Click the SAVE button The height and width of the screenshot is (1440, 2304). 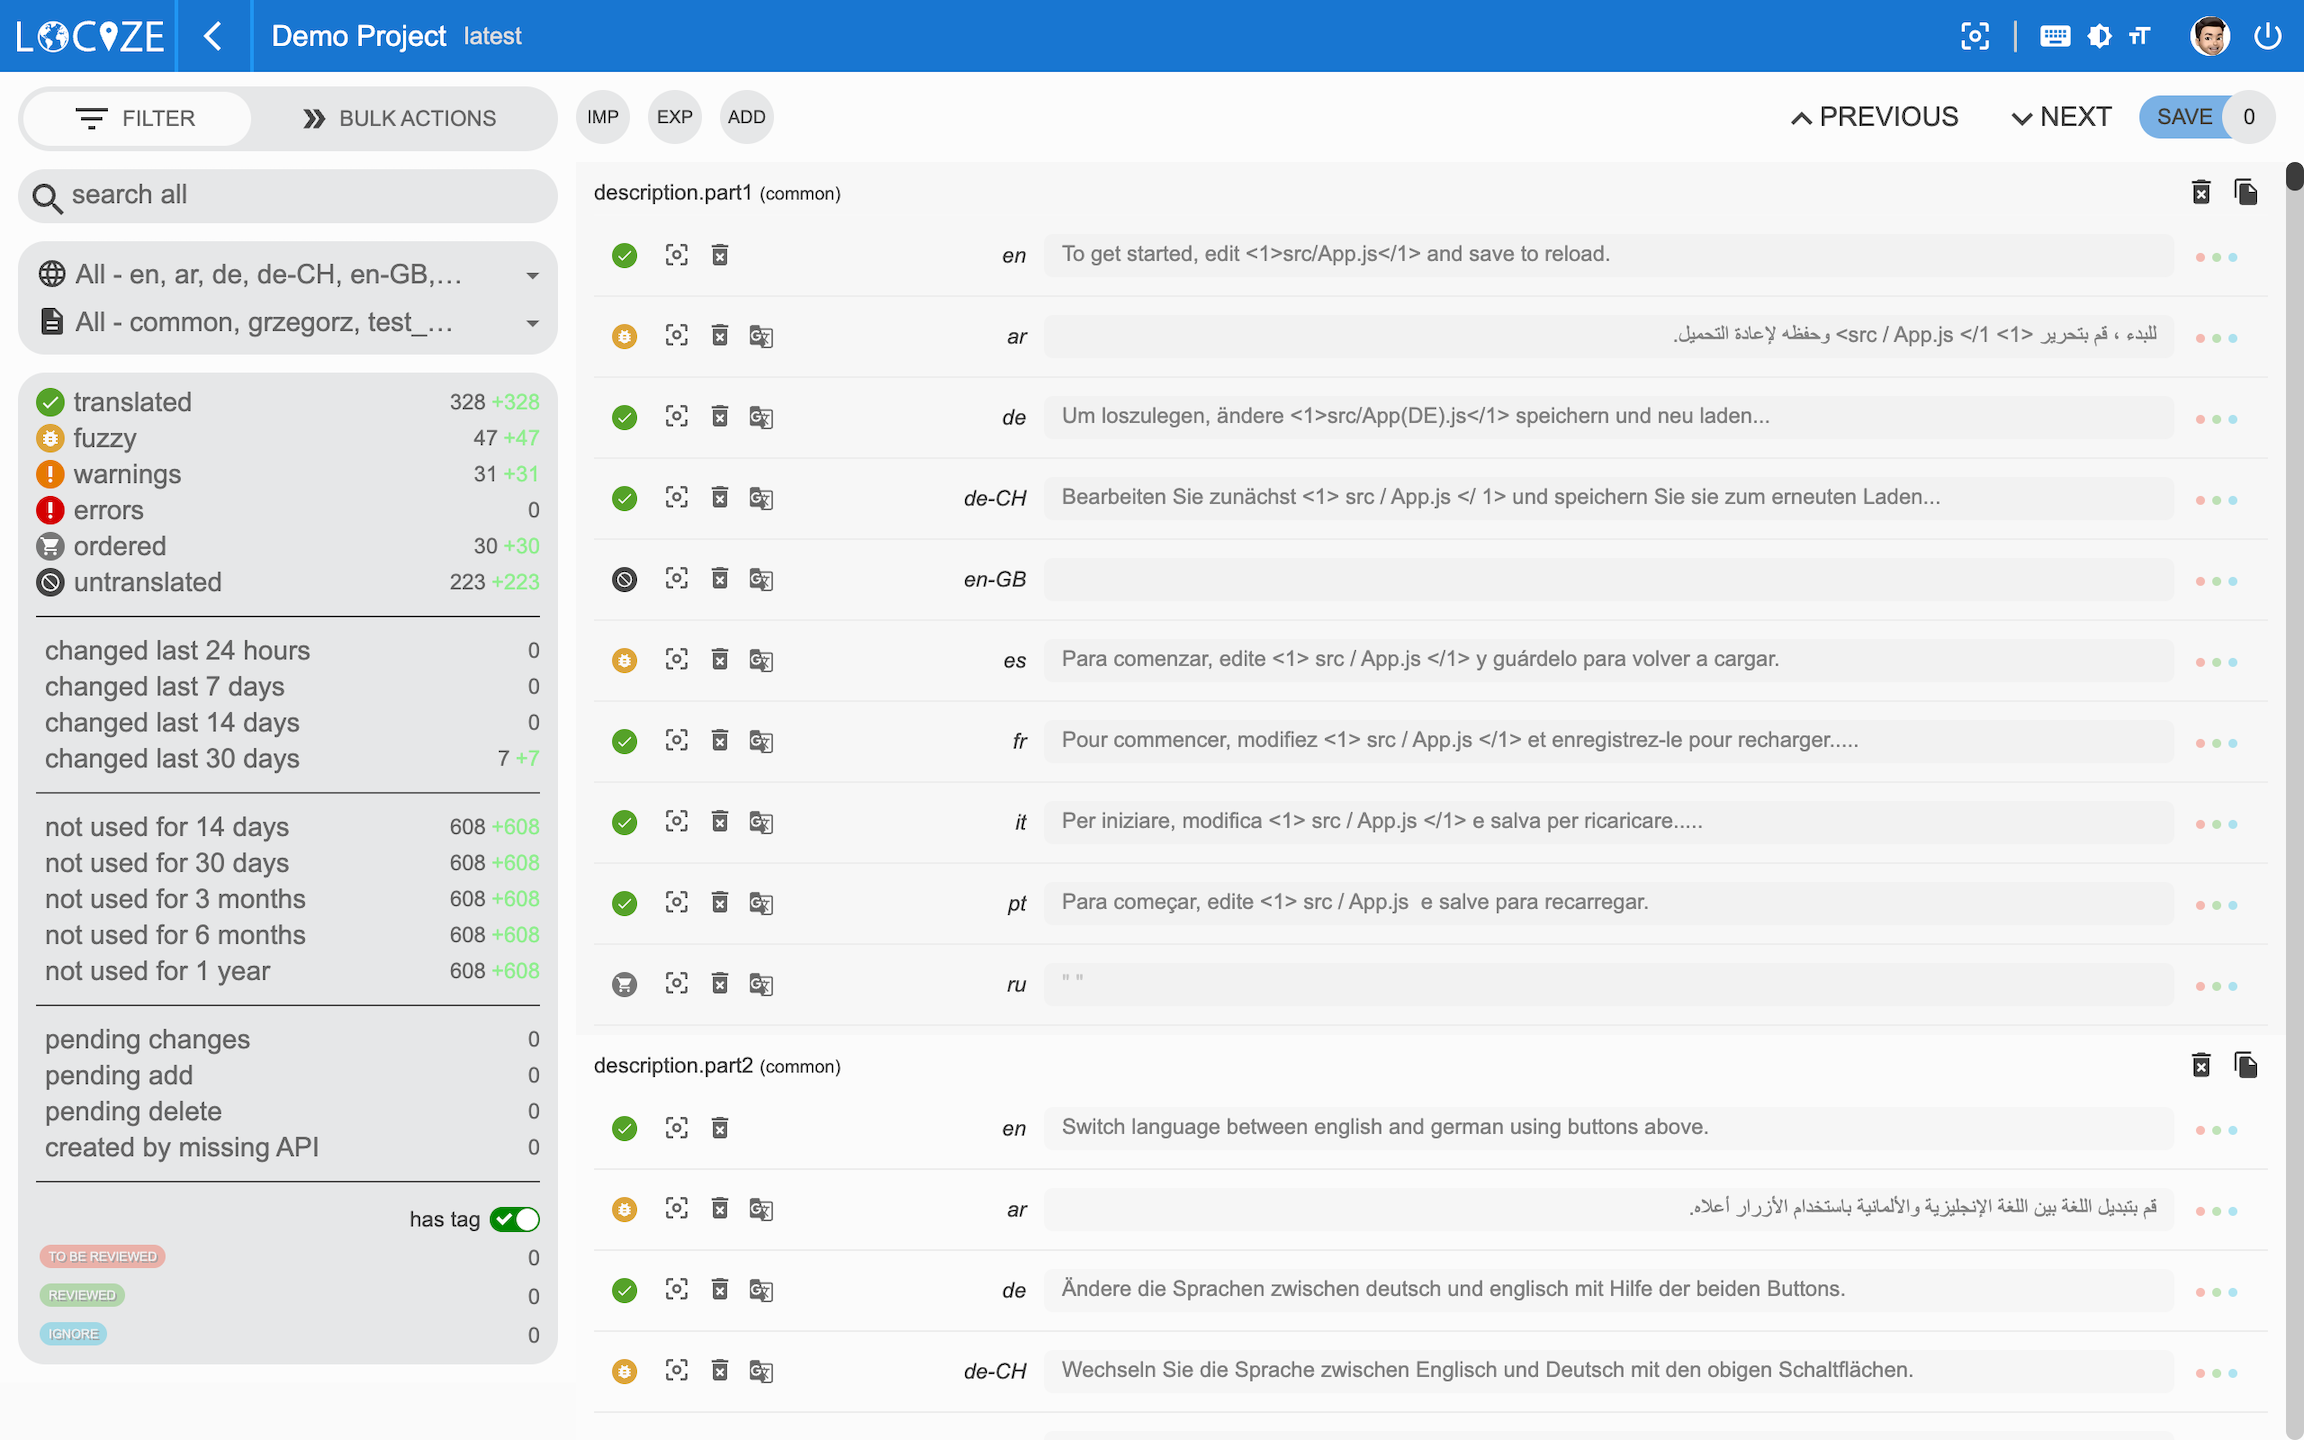click(x=2184, y=117)
